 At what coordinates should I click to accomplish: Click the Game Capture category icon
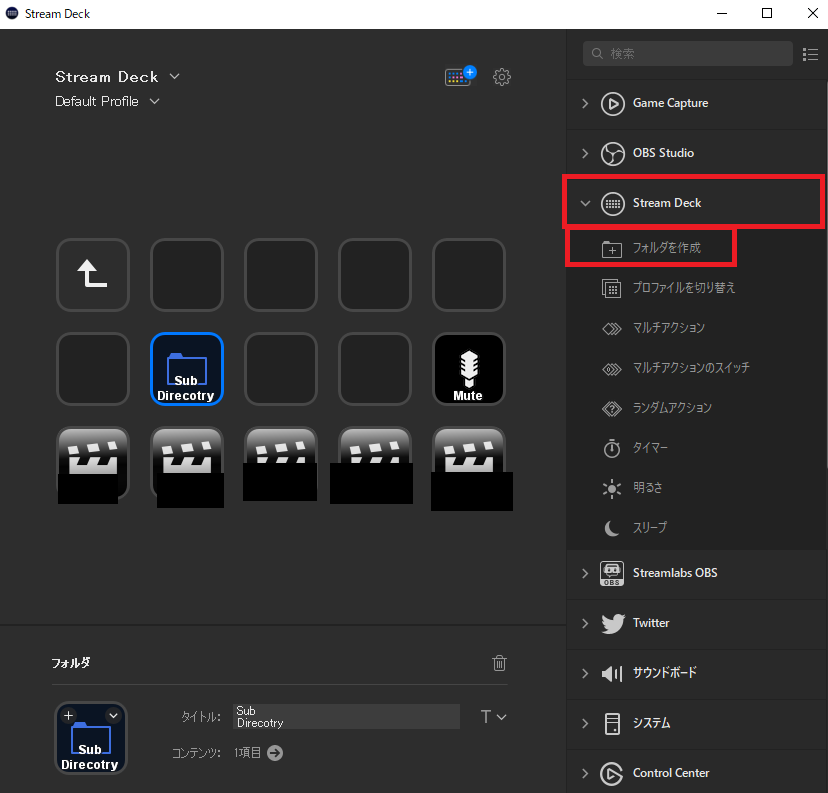(x=613, y=103)
